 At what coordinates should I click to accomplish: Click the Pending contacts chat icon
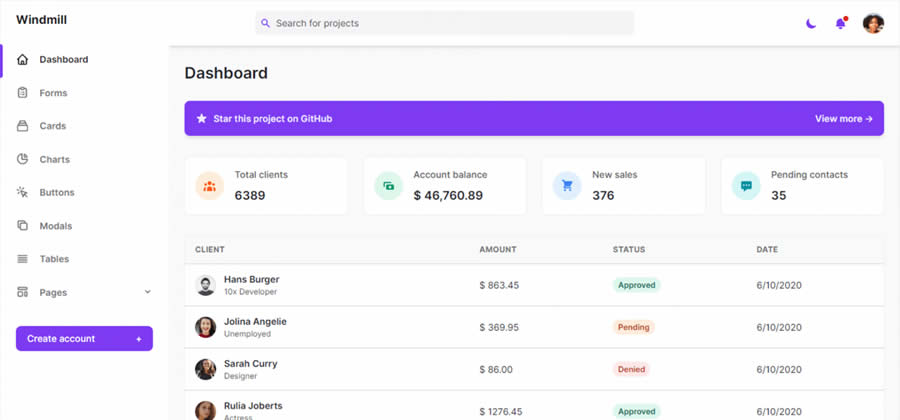746,186
